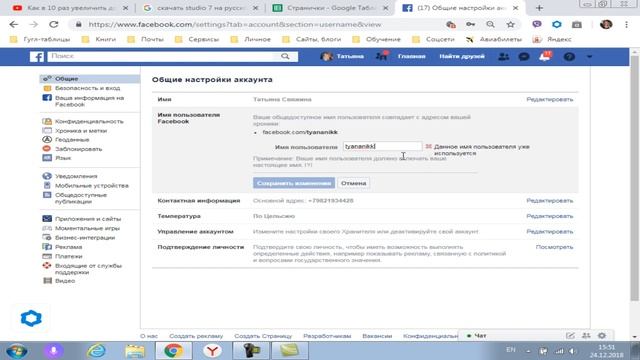
Task: Open Общедоступные публикации settings
Action: click(81, 198)
